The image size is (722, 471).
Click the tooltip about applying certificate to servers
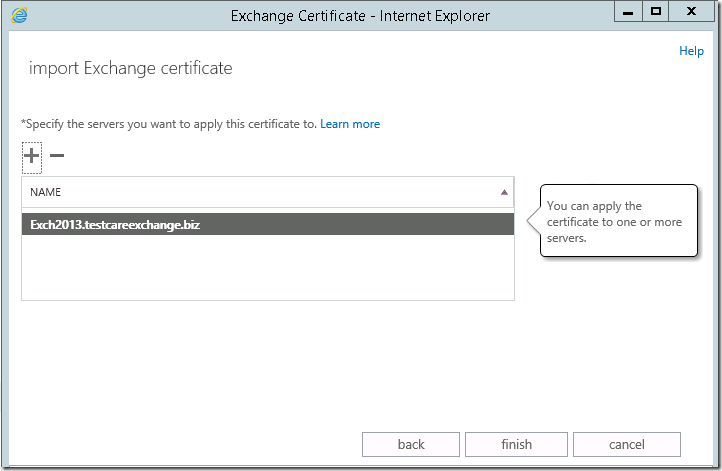618,221
